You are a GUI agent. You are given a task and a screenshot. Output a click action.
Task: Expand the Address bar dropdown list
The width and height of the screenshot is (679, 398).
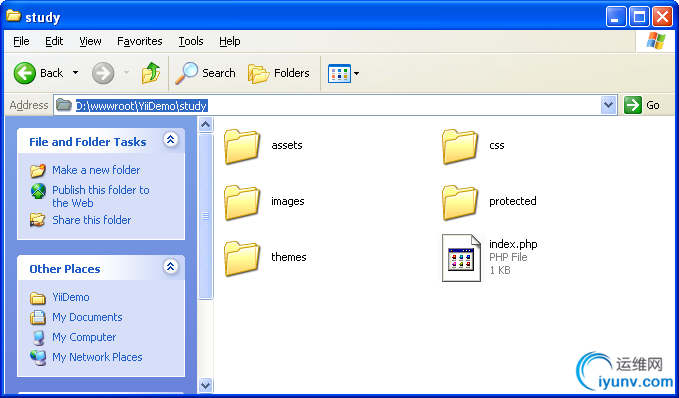pos(608,105)
